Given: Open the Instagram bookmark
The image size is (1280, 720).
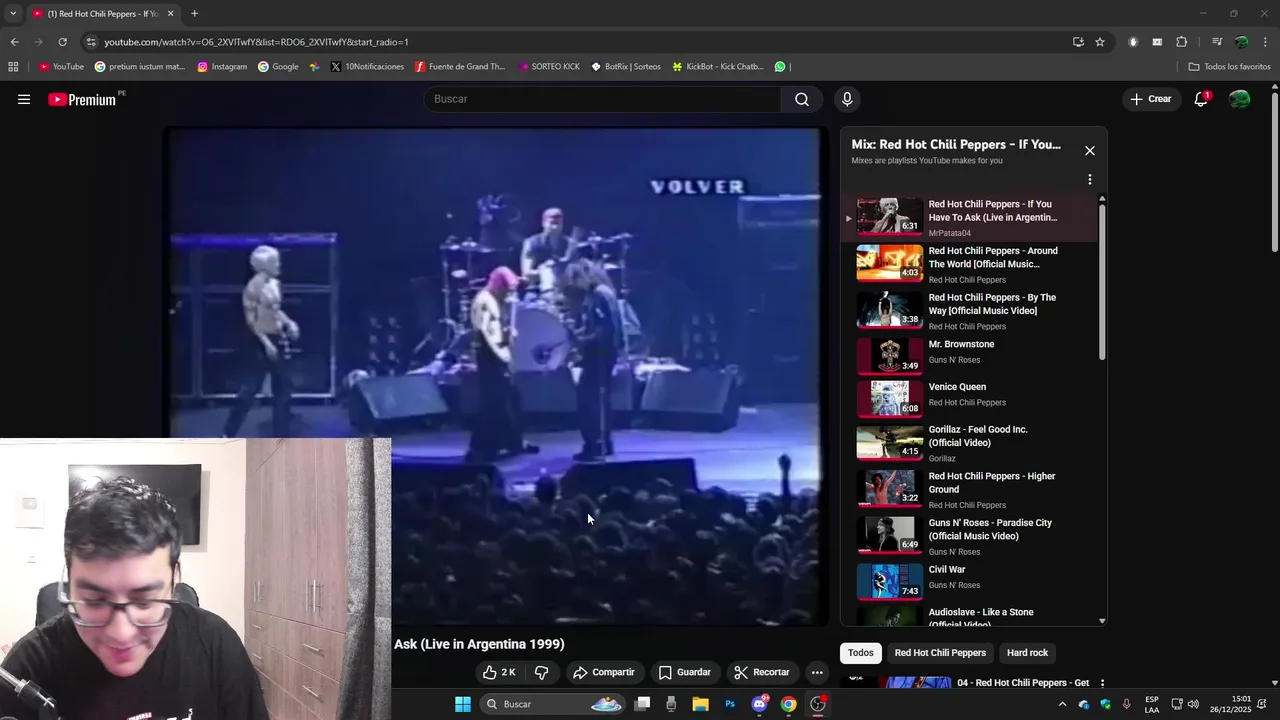Looking at the screenshot, I should (x=222, y=67).
